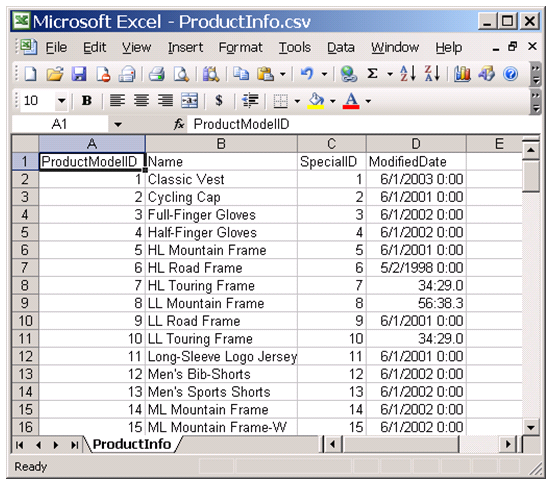This screenshot has width=551, height=484.
Task: Open the Insert menu
Action: (185, 47)
